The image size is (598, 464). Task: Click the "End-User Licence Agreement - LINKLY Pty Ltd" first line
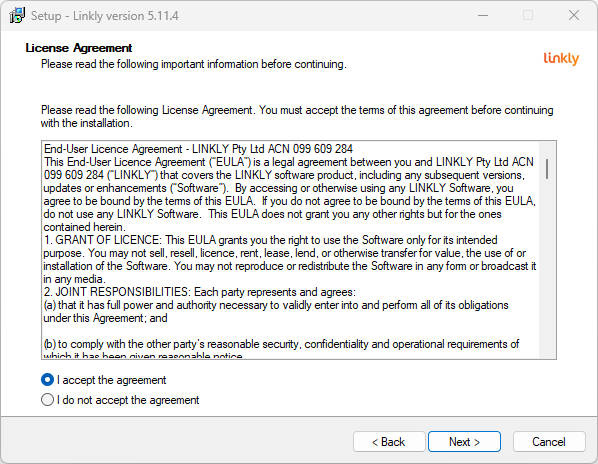click(198, 148)
